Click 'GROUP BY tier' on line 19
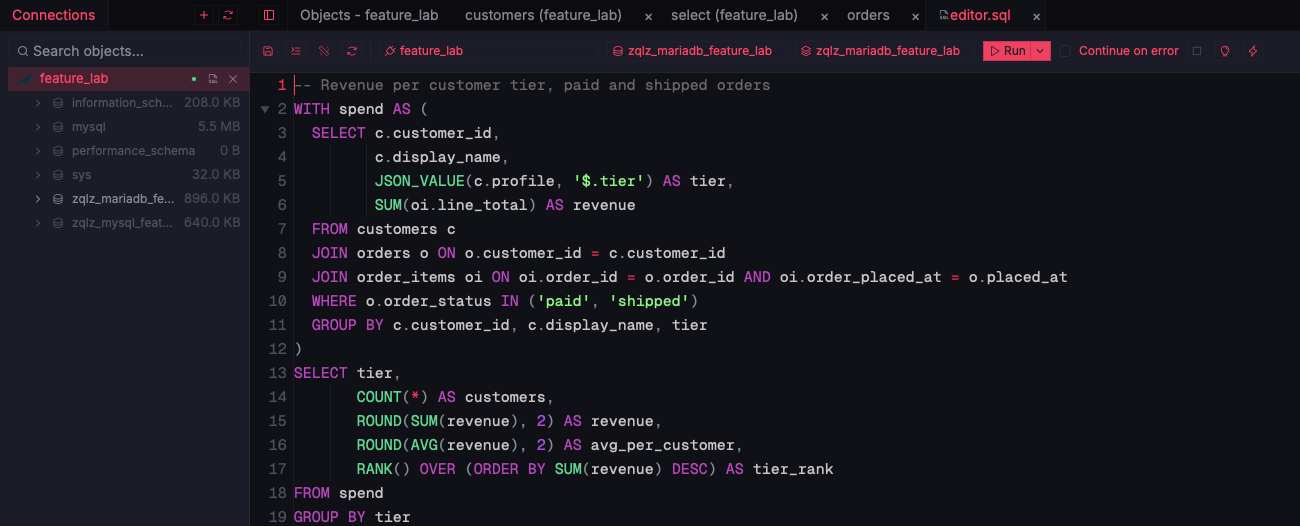Viewport: 1300px width, 526px height. (x=352, y=517)
